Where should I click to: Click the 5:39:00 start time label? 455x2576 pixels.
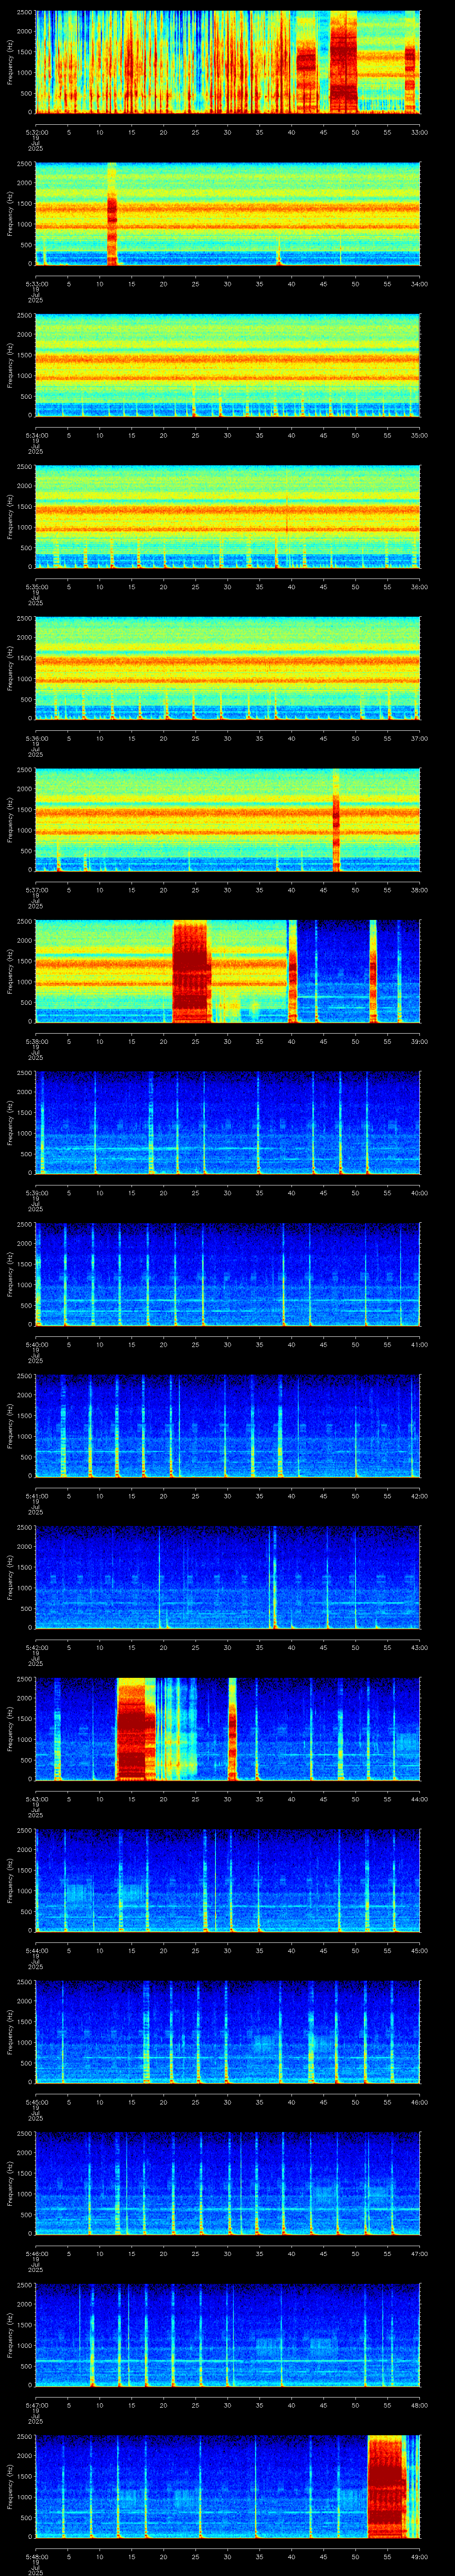(37, 1193)
